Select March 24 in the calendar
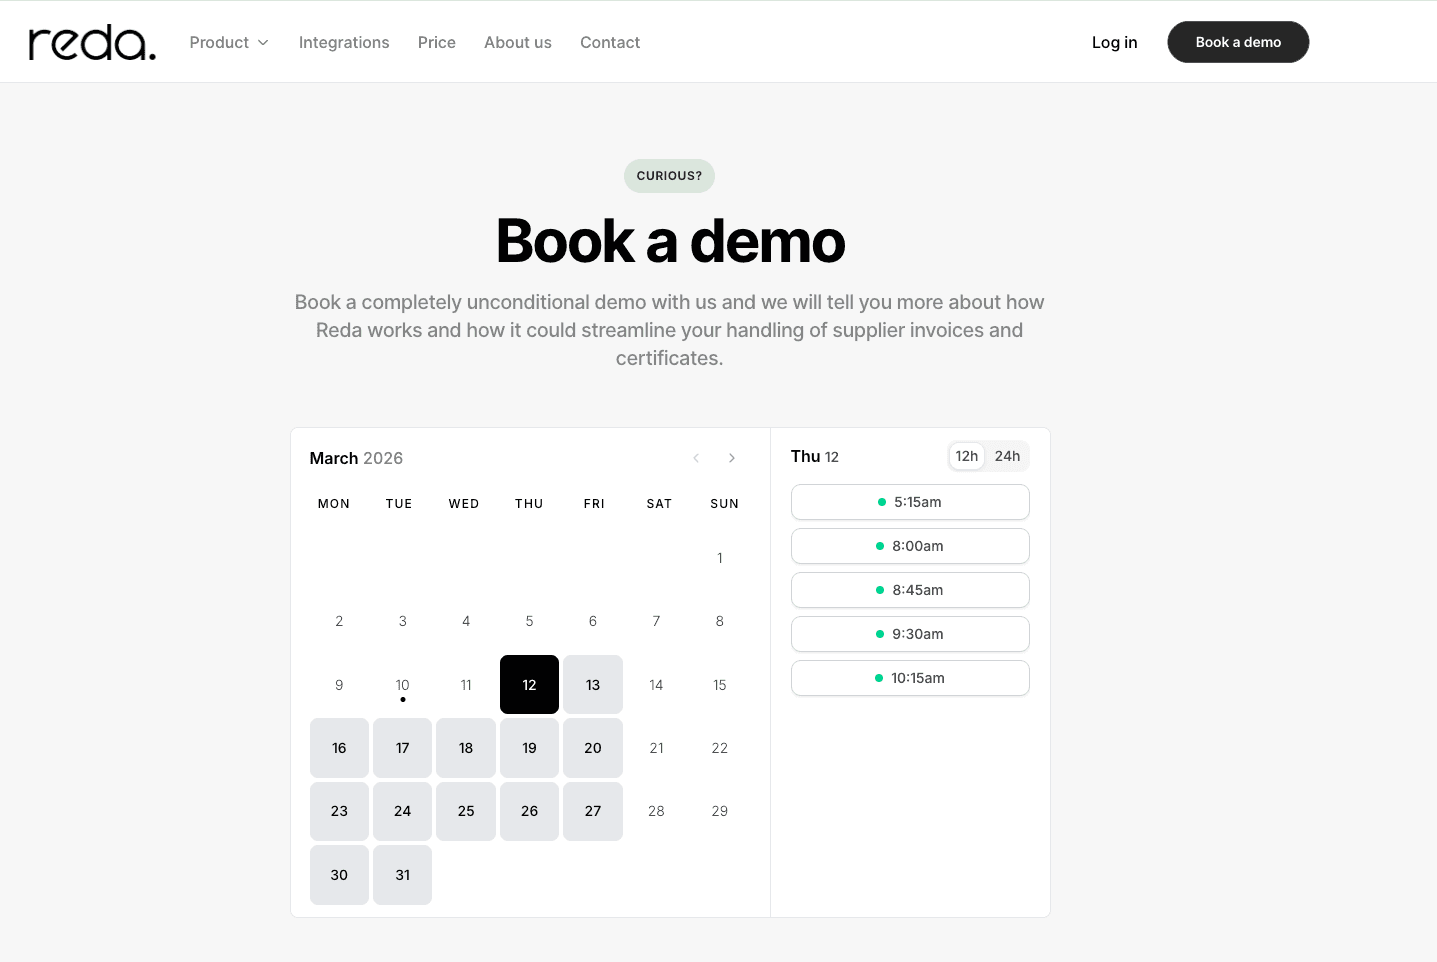The image size is (1437, 962). (x=403, y=811)
